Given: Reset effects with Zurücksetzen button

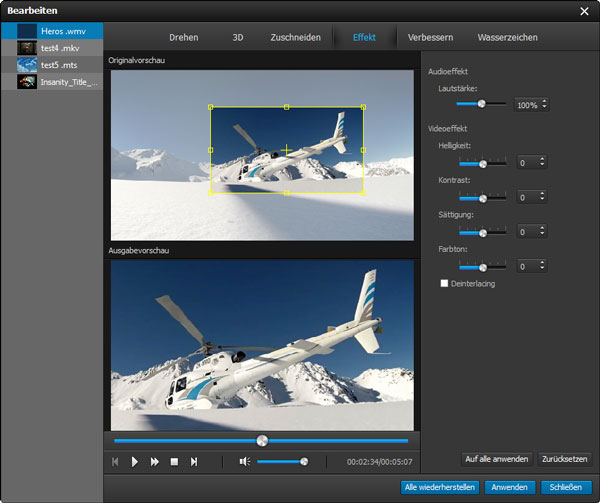Looking at the screenshot, I should [x=564, y=459].
